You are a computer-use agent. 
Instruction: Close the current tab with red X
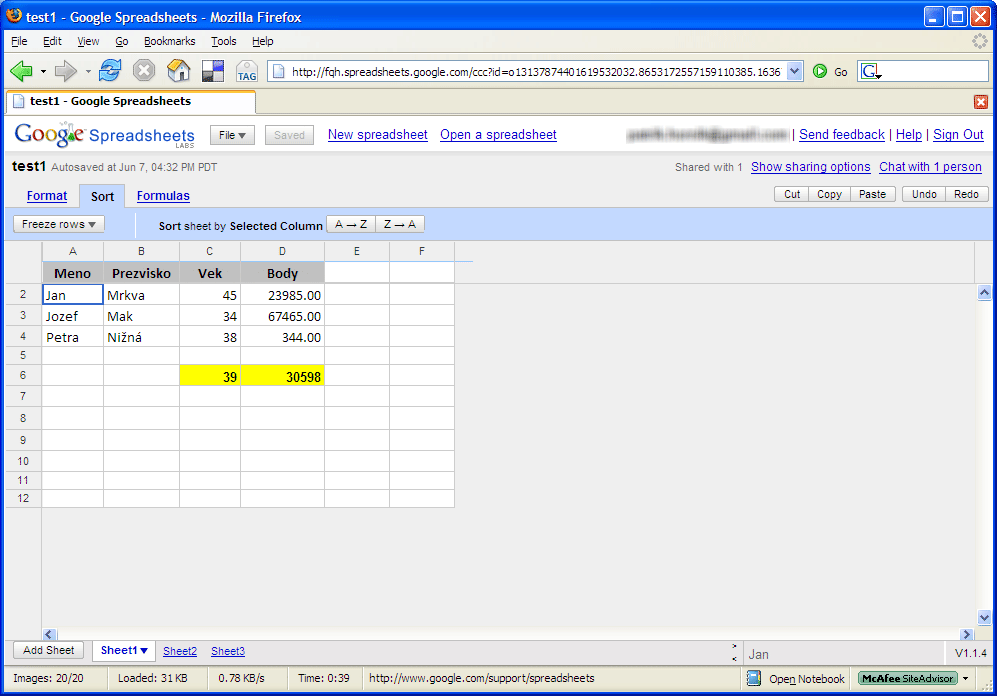point(980,102)
